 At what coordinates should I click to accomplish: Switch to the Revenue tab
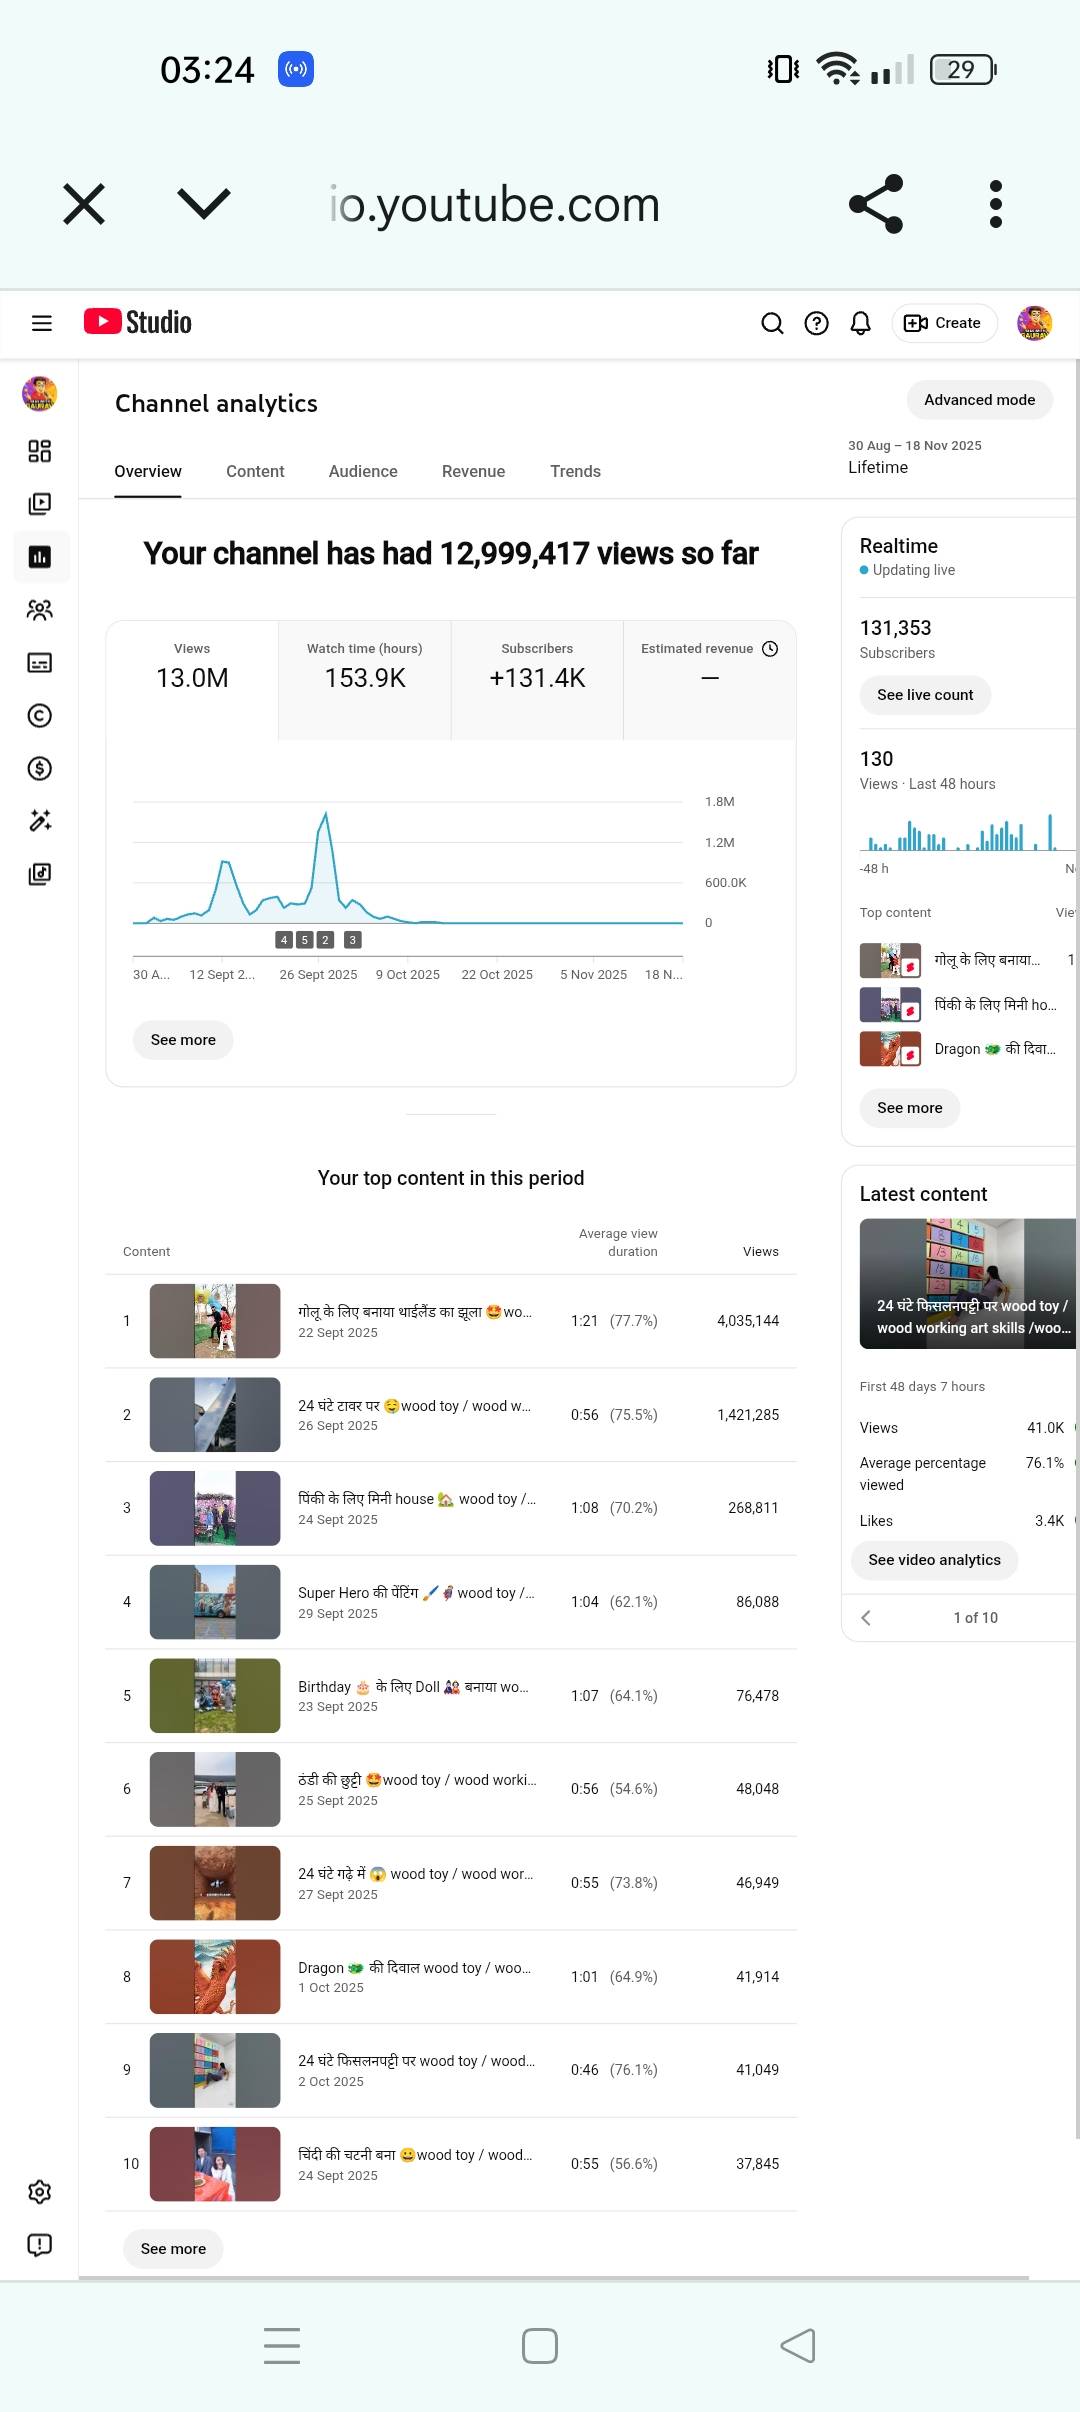point(473,471)
